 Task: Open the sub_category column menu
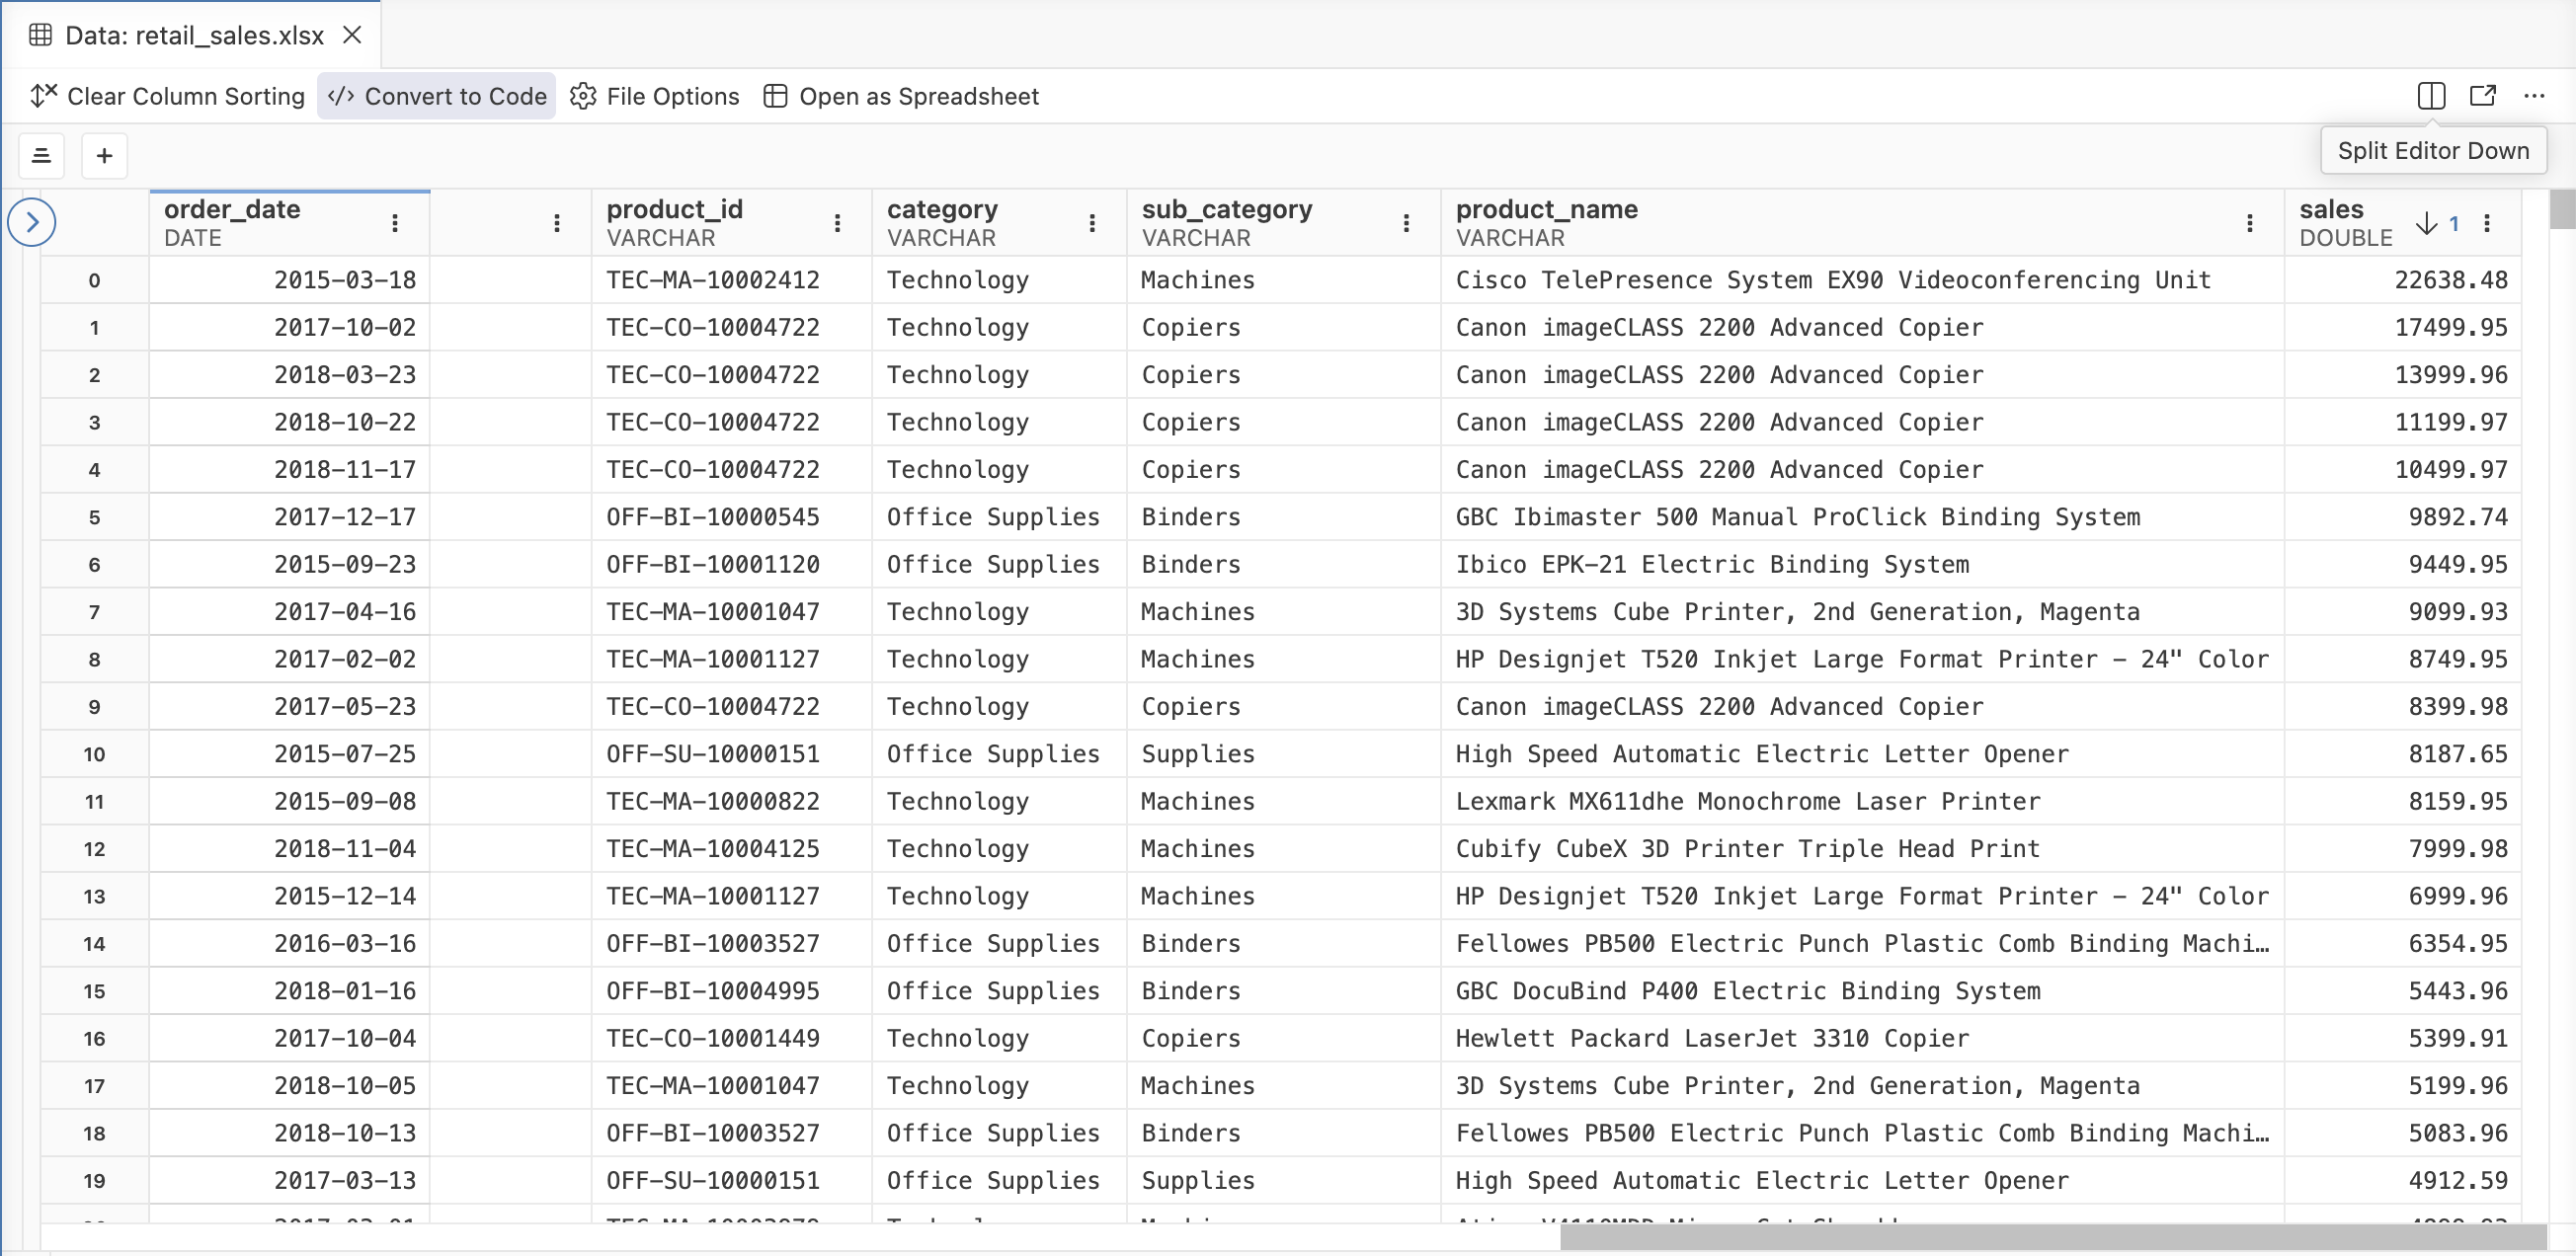point(1406,223)
